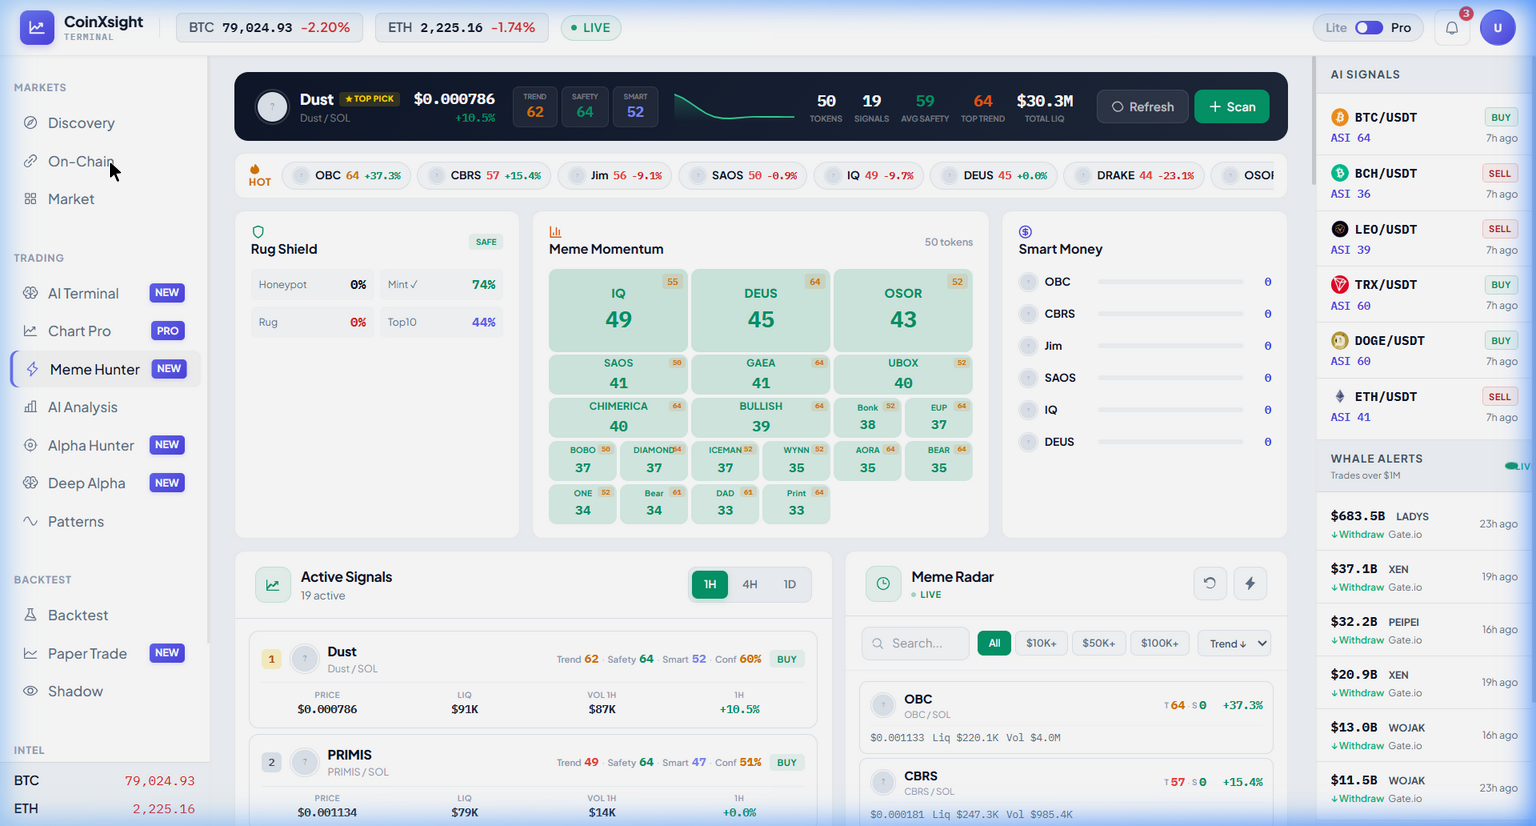1536x826 pixels.
Task: Click the green Scan button
Action: pyautogui.click(x=1232, y=107)
